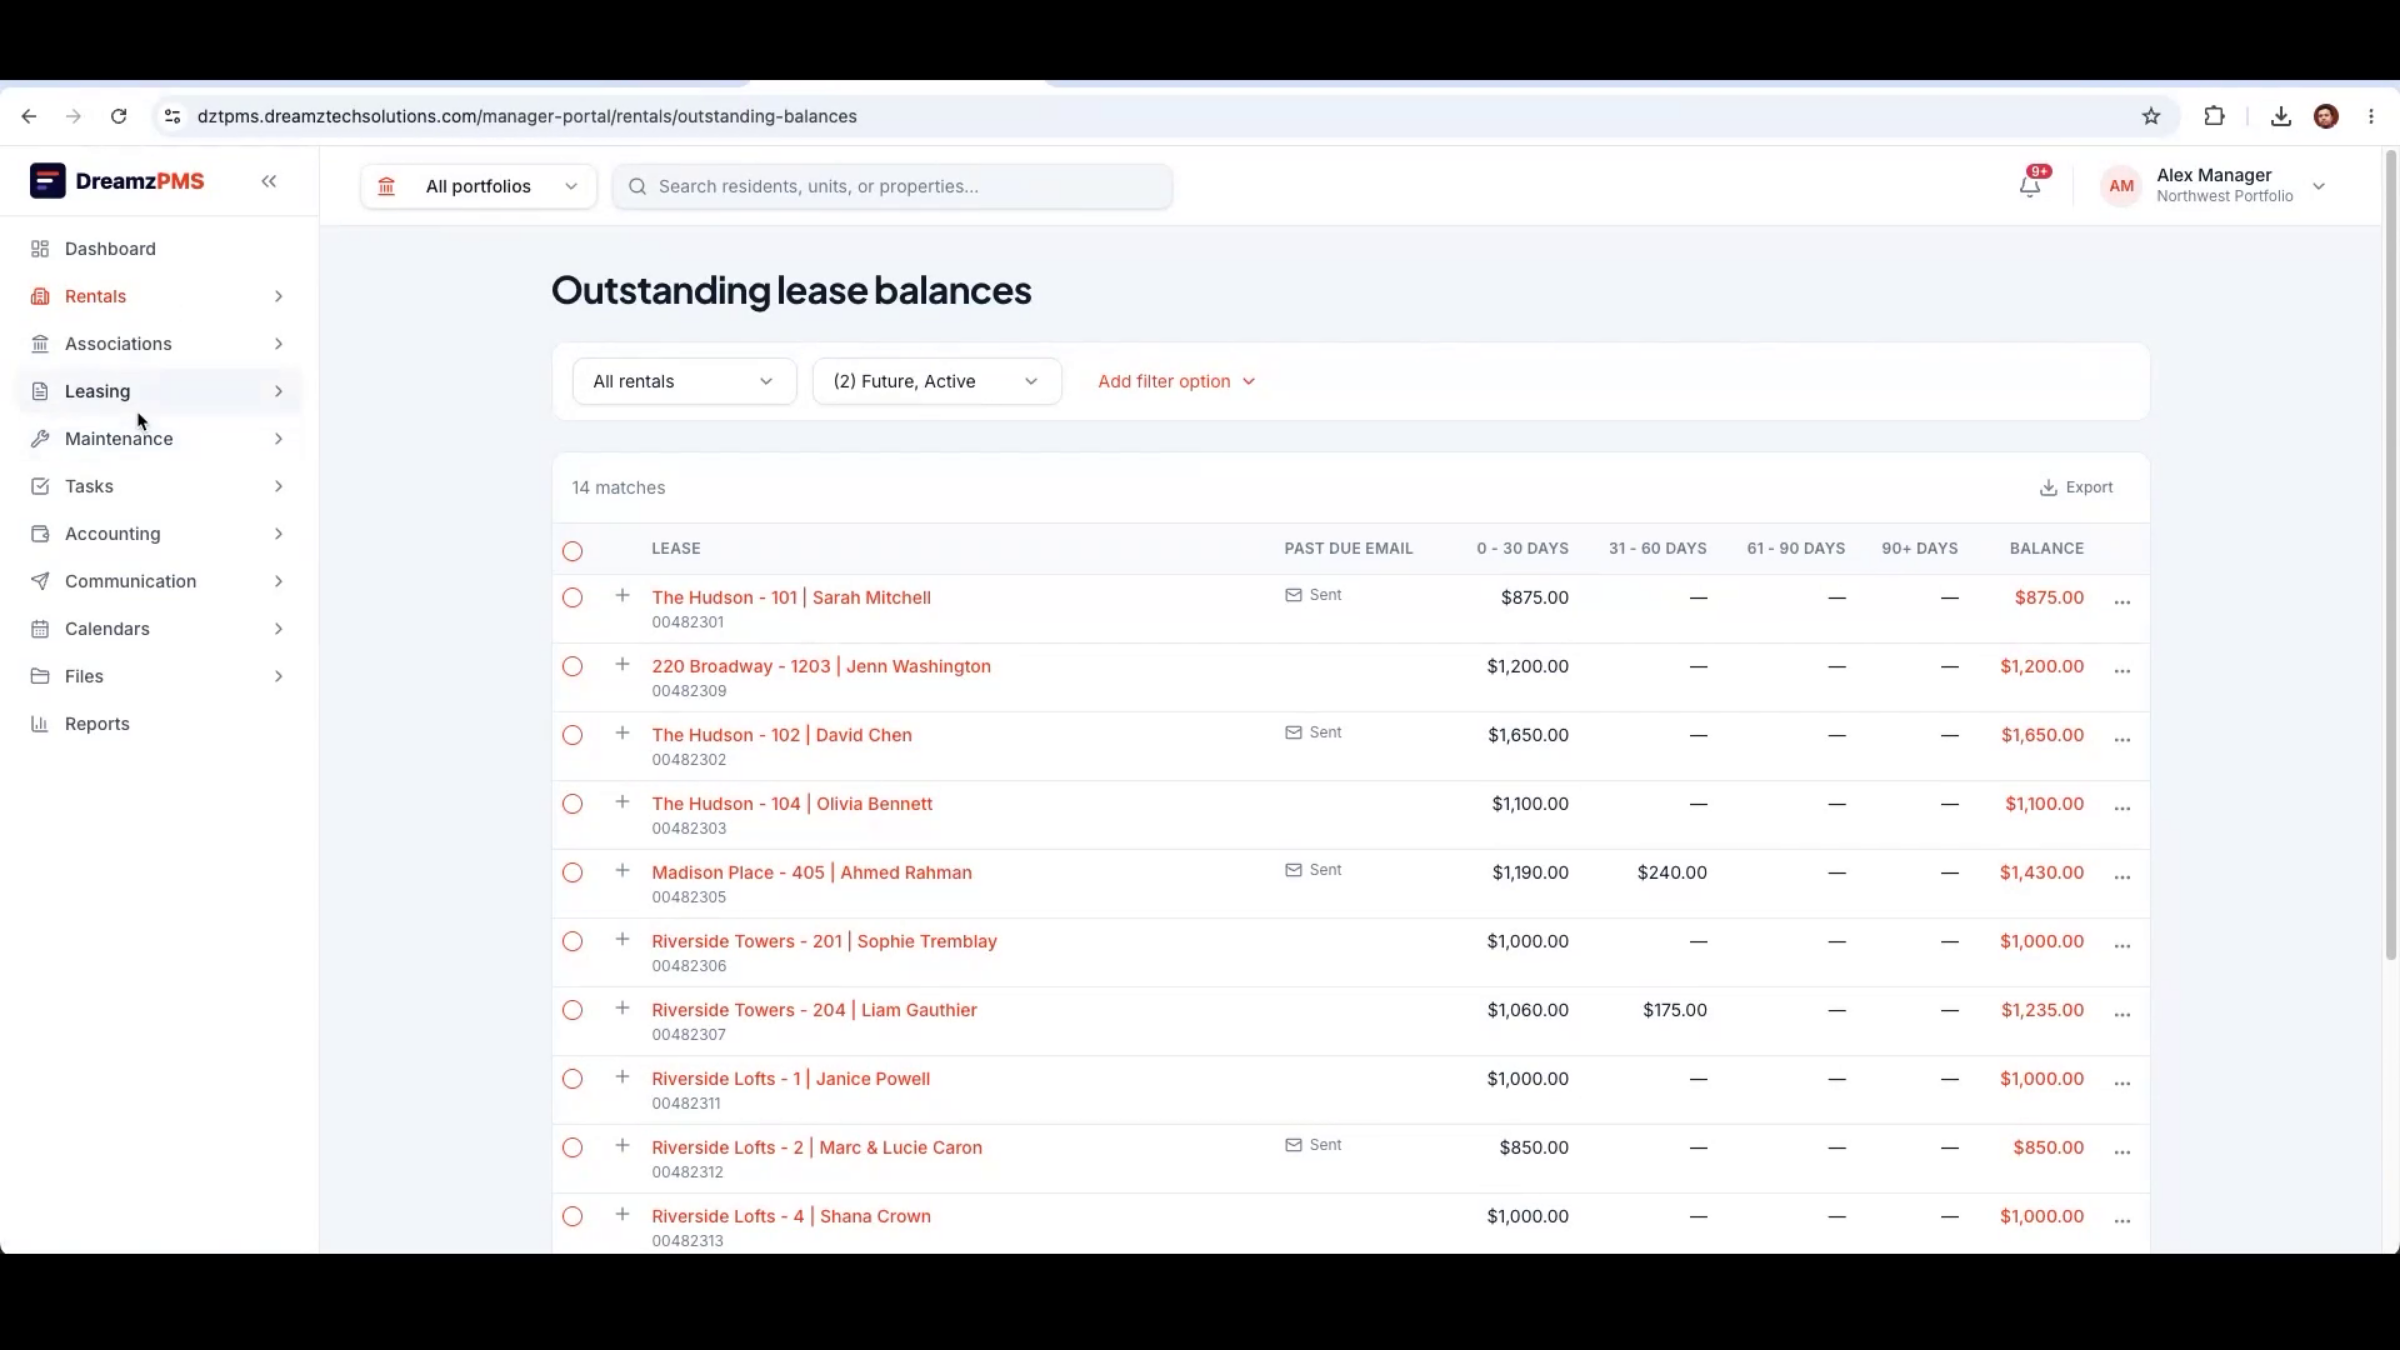Open more actions for Marc & Lucie Caron lease
The width and height of the screenshot is (2400, 1350).
click(x=2122, y=1151)
